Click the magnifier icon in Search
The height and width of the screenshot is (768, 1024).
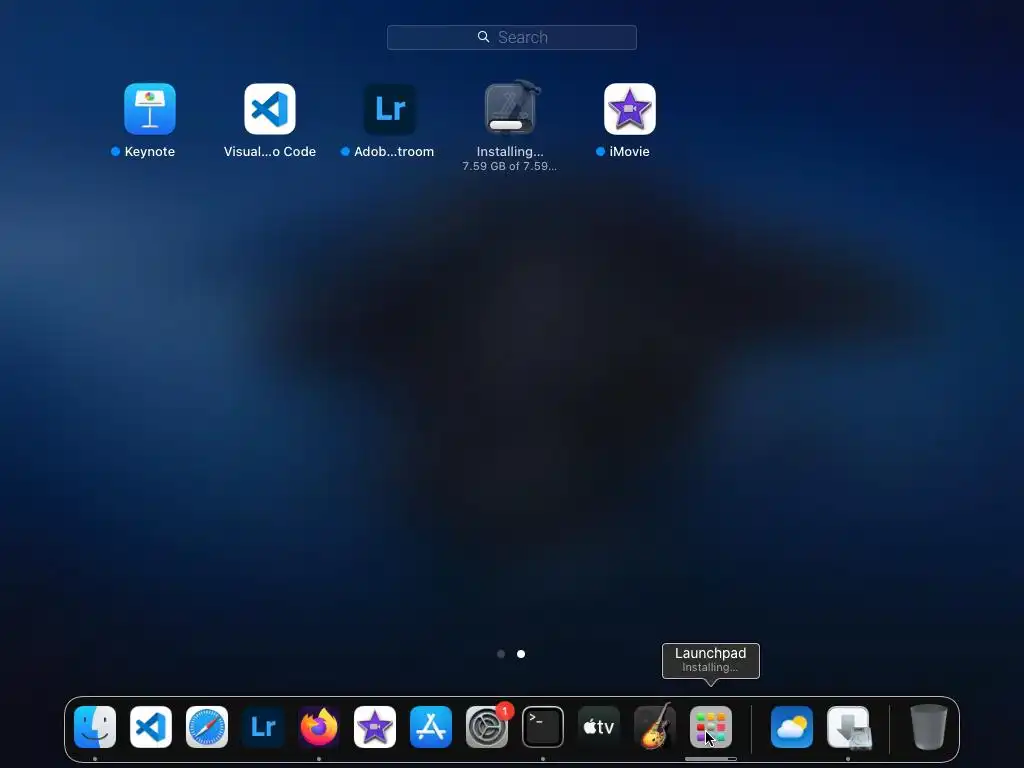point(483,37)
